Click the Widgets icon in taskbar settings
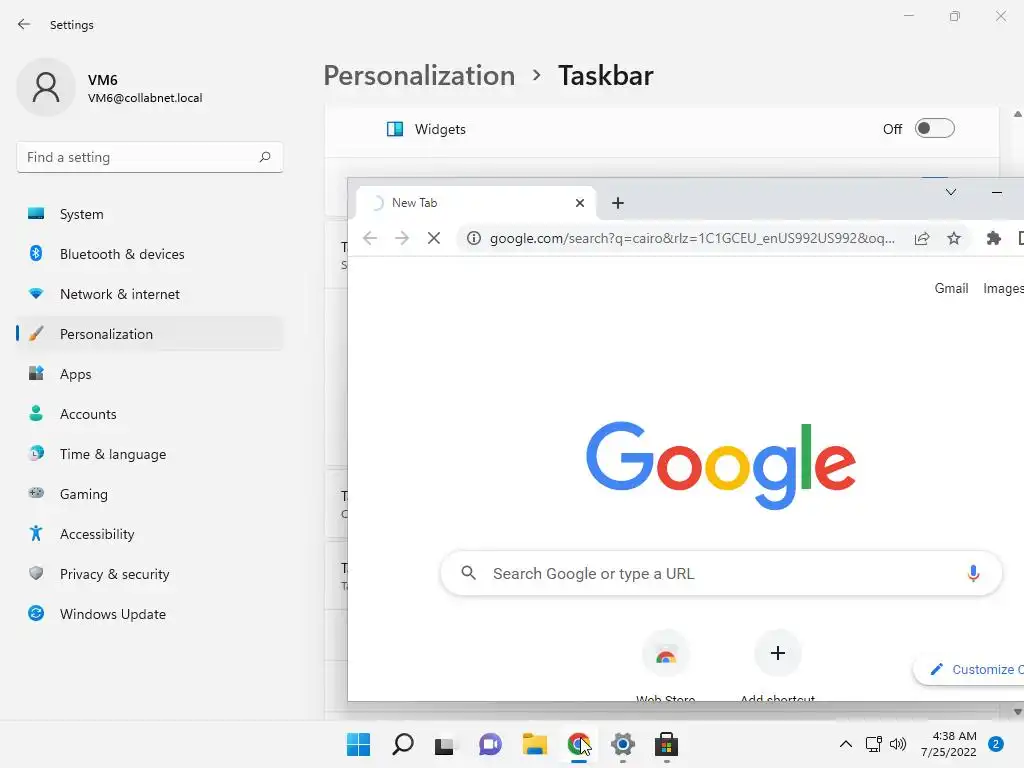 pyautogui.click(x=395, y=129)
